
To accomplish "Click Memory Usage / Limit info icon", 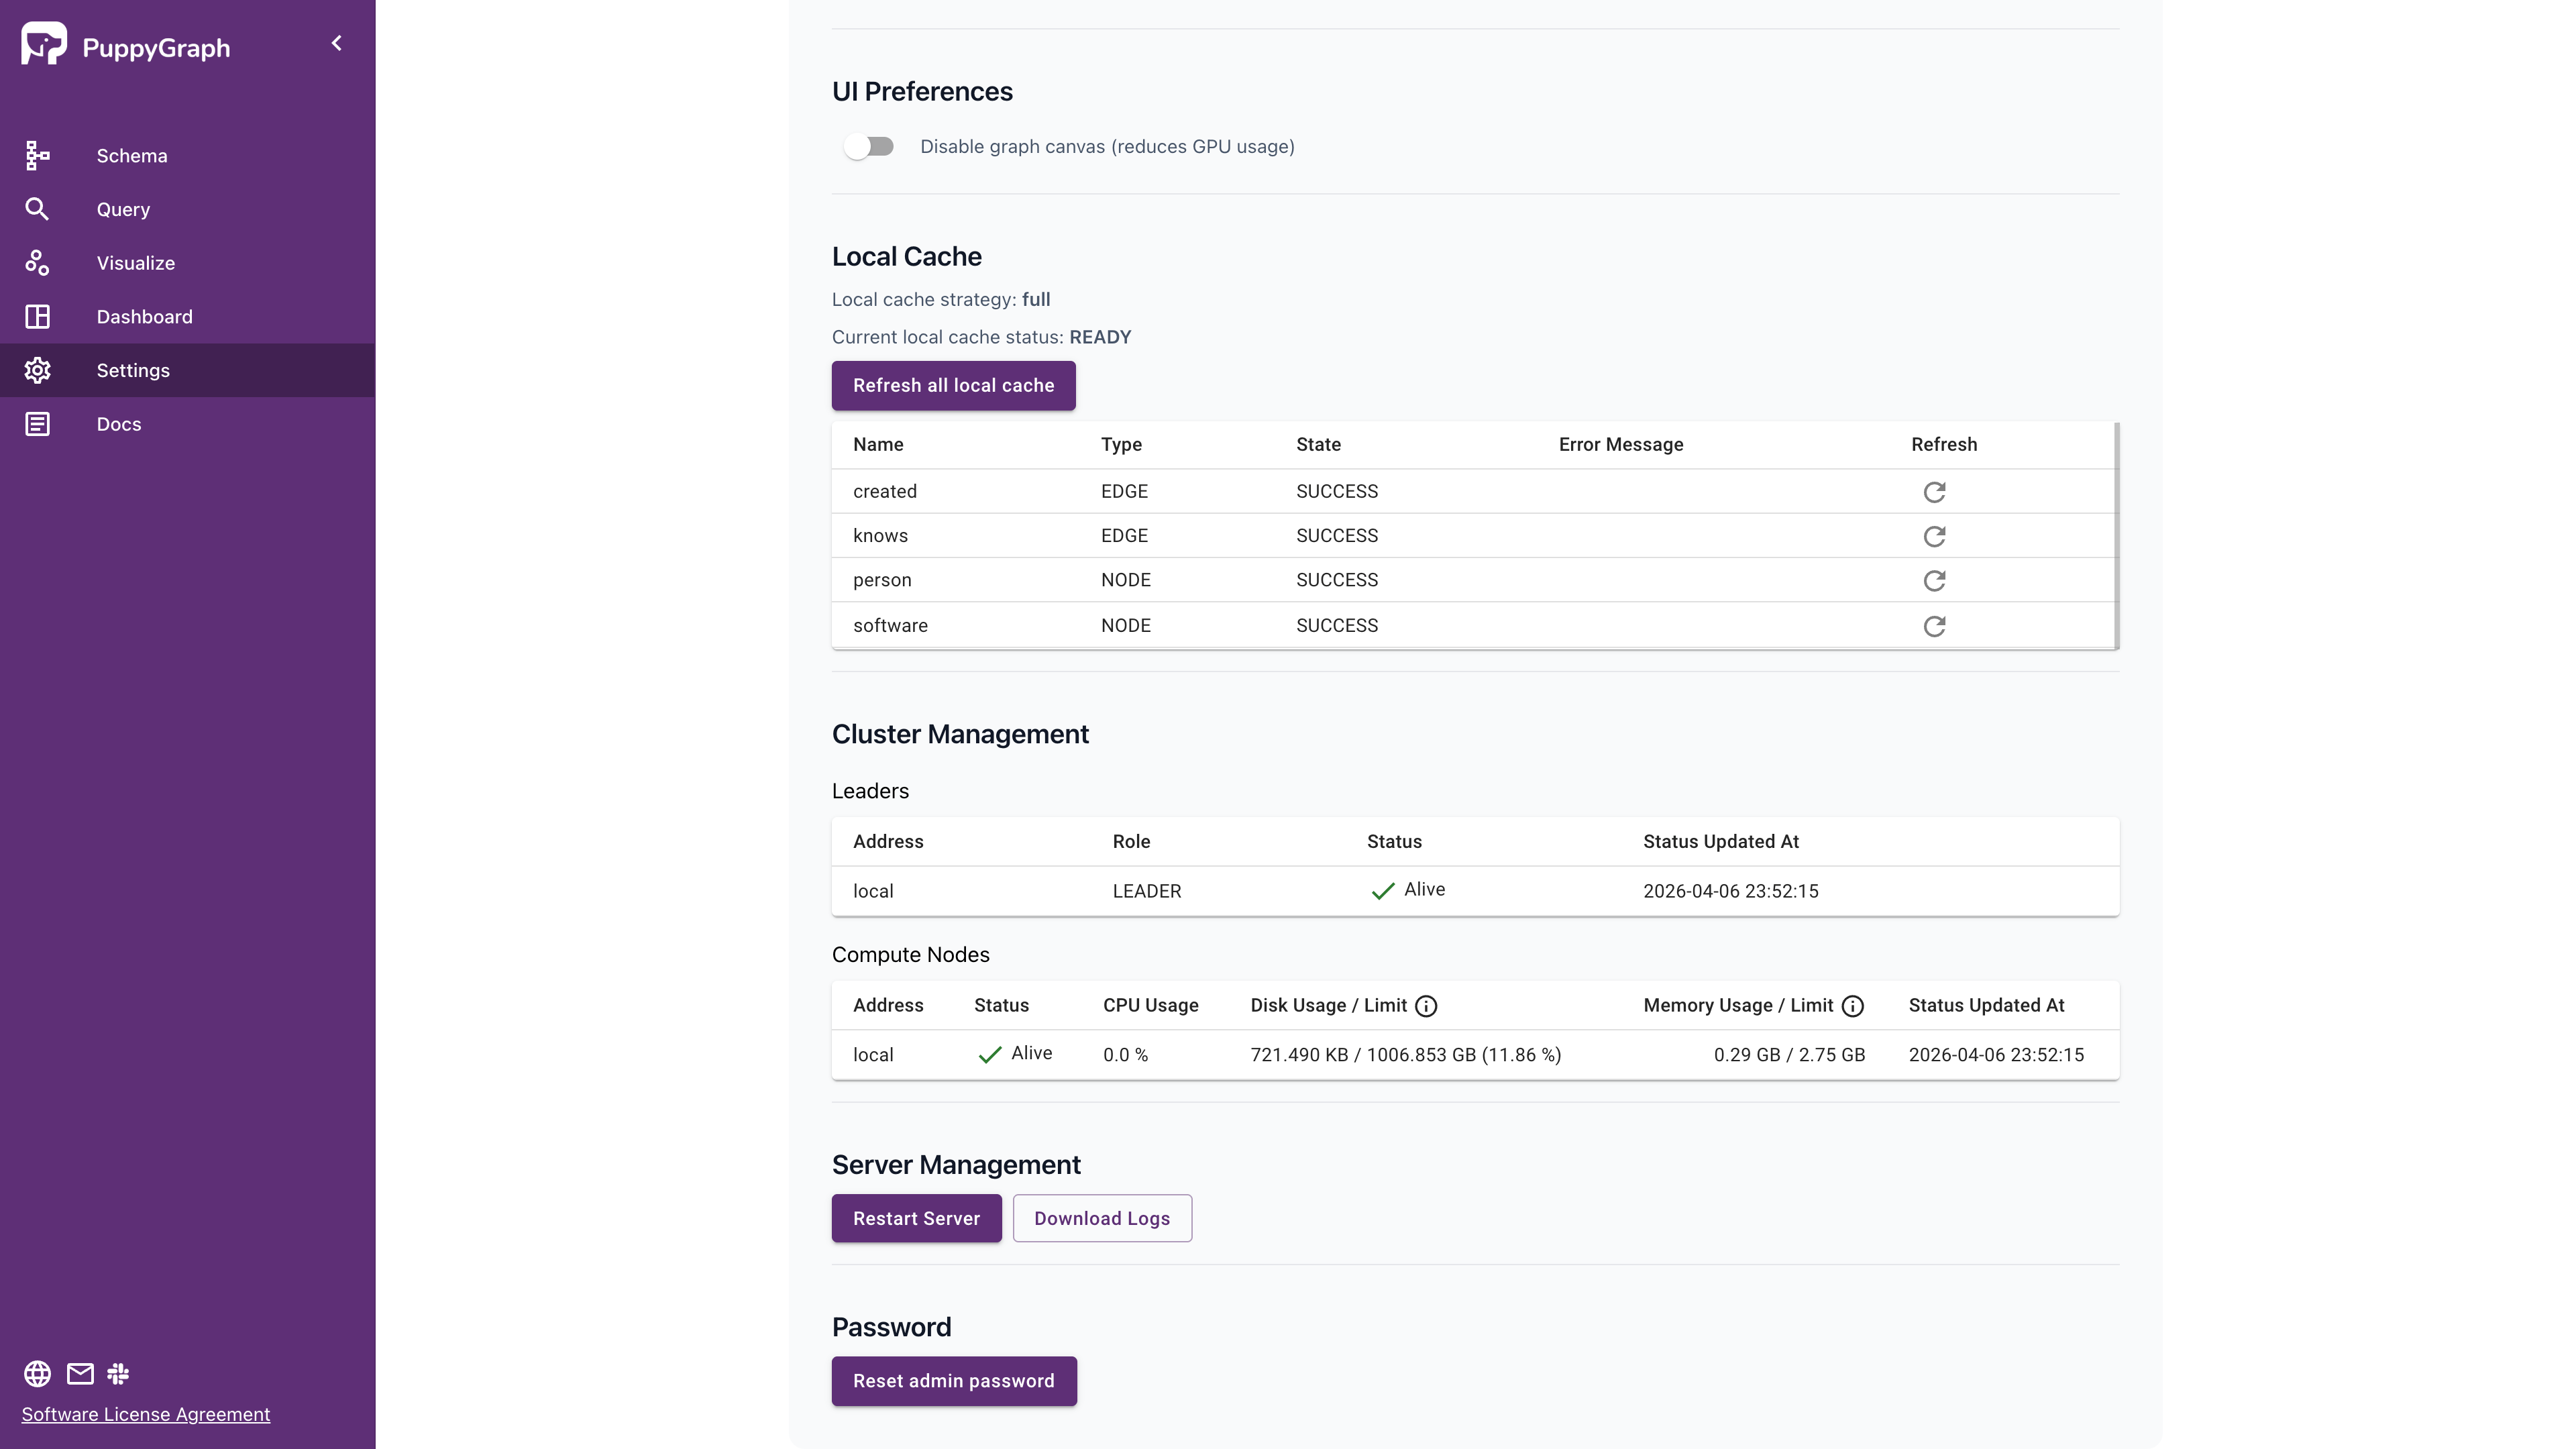I will tap(1852, 1006).
